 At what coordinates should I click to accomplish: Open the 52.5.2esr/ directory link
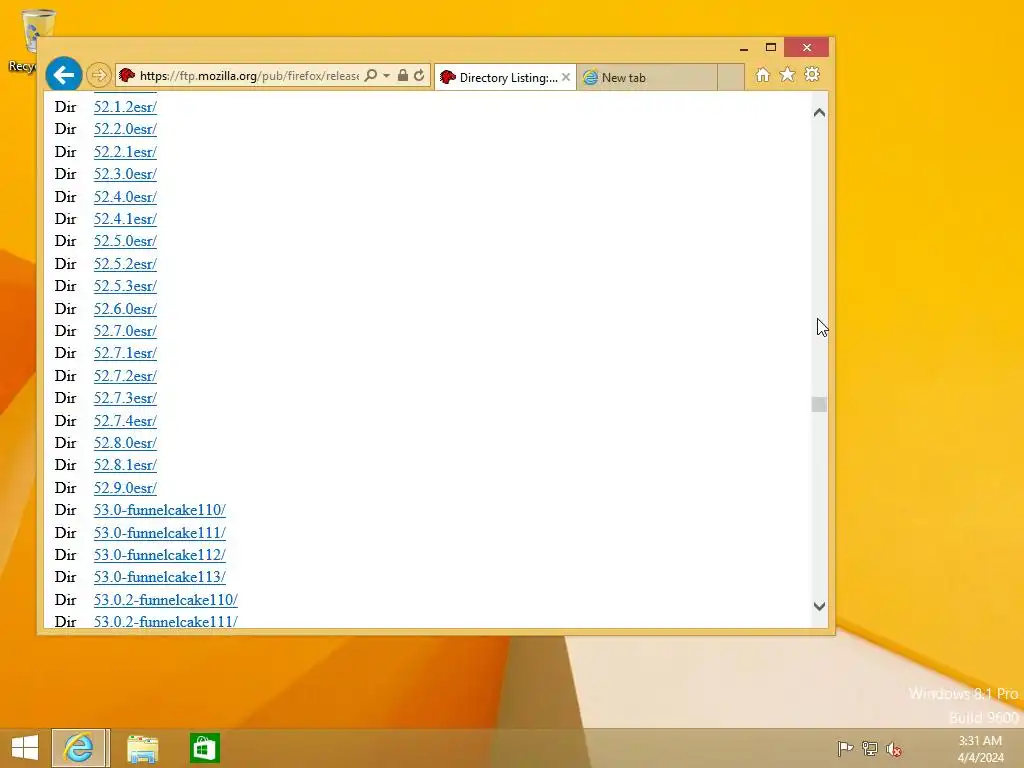125,264
